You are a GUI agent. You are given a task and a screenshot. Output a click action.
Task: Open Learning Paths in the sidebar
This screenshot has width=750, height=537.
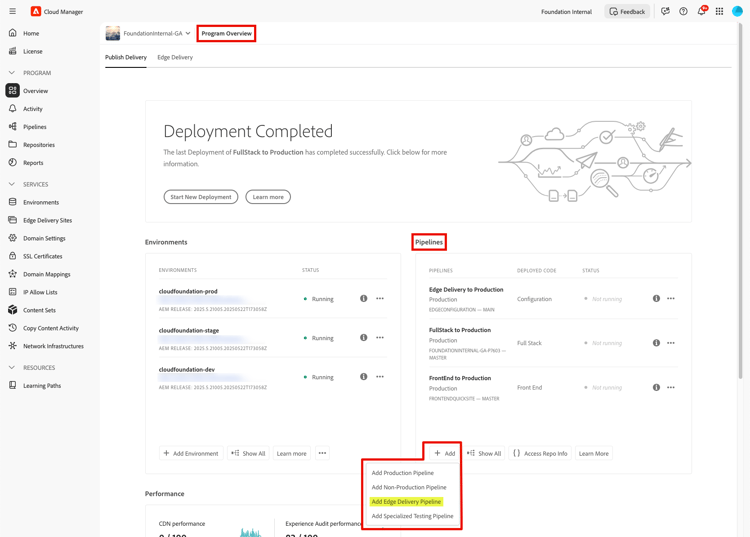(42, 386)
